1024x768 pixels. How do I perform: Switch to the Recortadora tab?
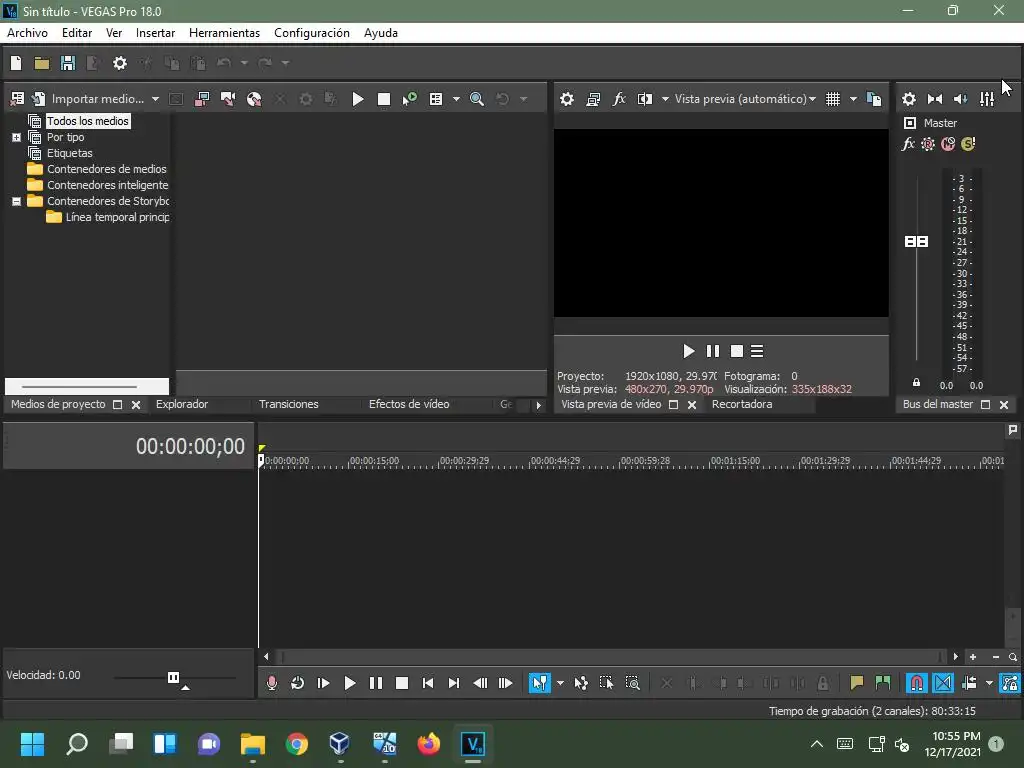pyautogui.click(x=742, y=404)
